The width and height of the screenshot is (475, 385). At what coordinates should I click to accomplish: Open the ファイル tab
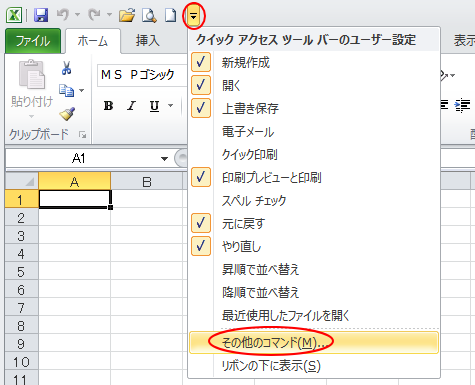33,41
